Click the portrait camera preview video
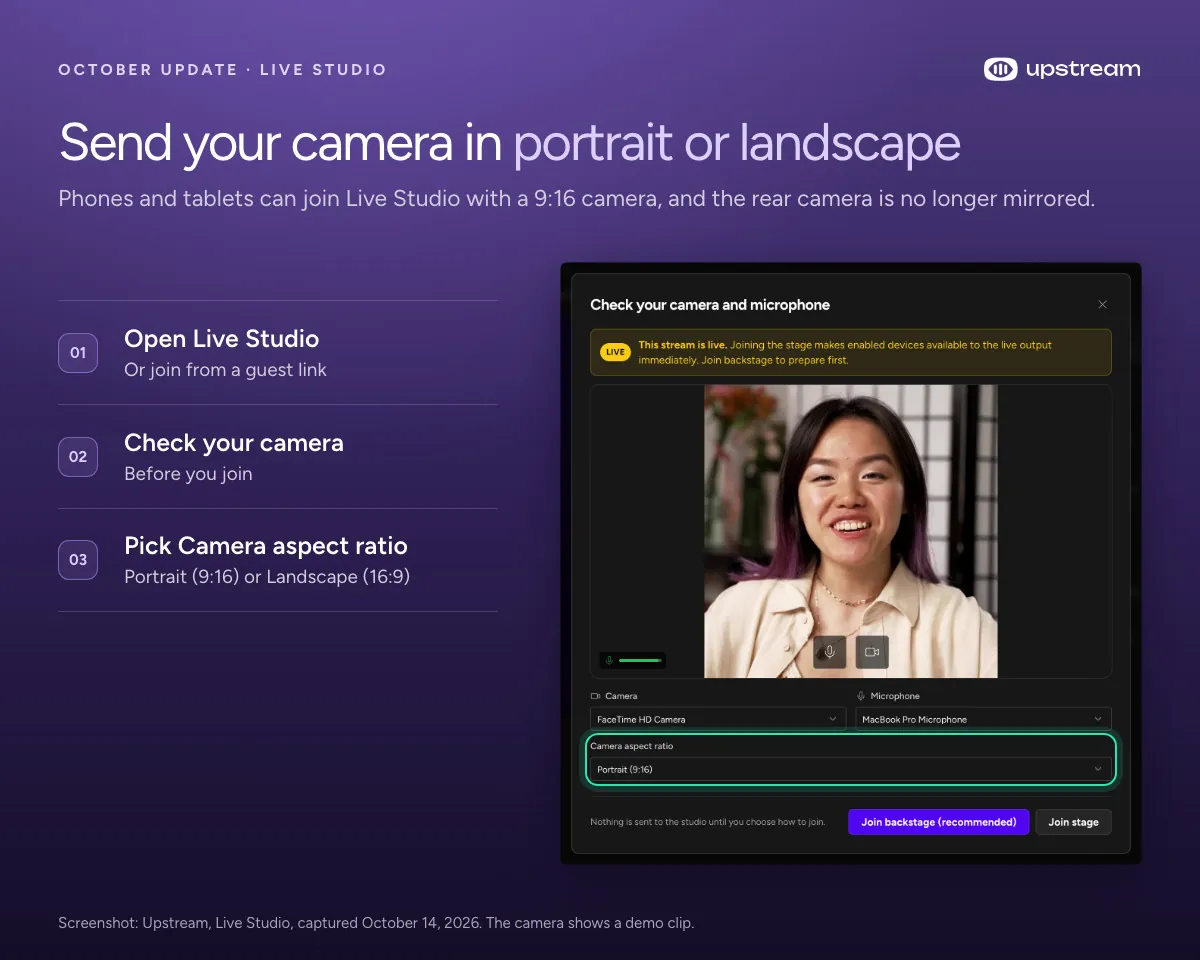 click(x=851, y=531)
